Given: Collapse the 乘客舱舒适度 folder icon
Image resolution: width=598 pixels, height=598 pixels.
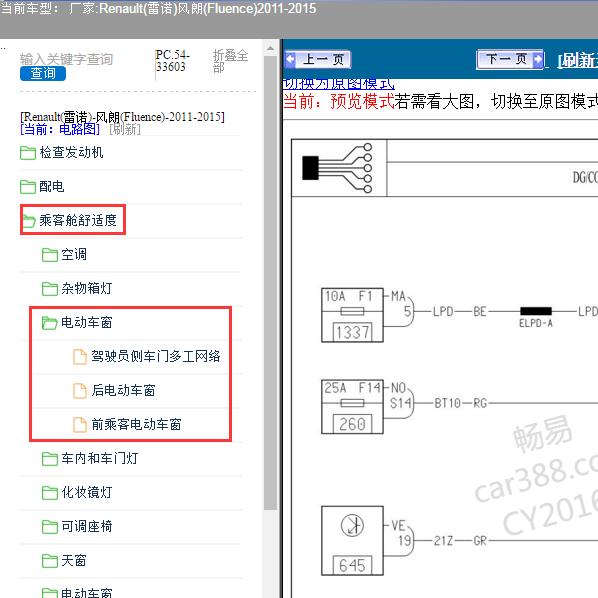Looking at the screenshot, I should pos(29,221).
